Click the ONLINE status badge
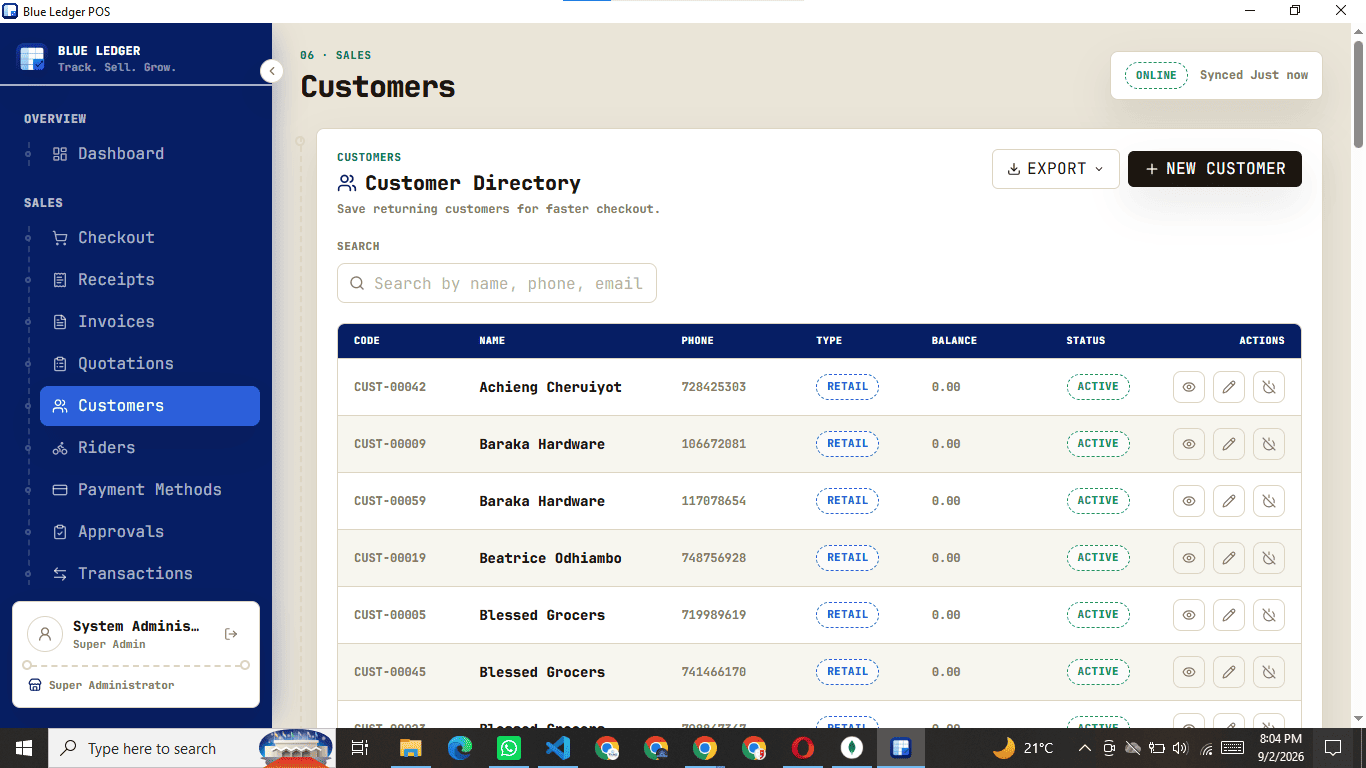1366x768 pixels. pyautogui.click(x=1156, y=75)
